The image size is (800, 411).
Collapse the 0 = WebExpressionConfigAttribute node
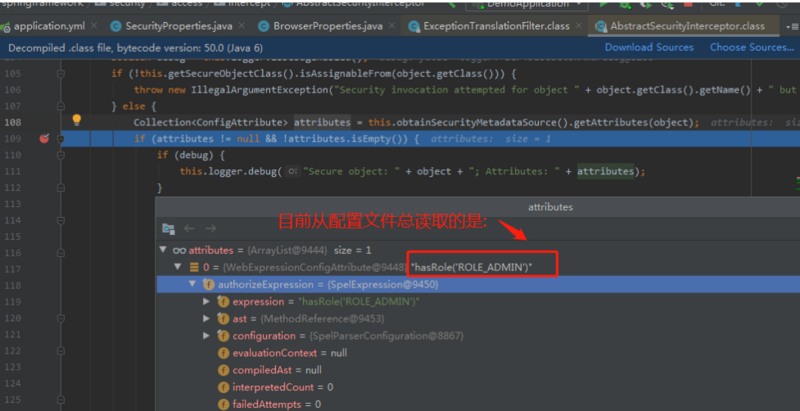(x=178, y=267)
